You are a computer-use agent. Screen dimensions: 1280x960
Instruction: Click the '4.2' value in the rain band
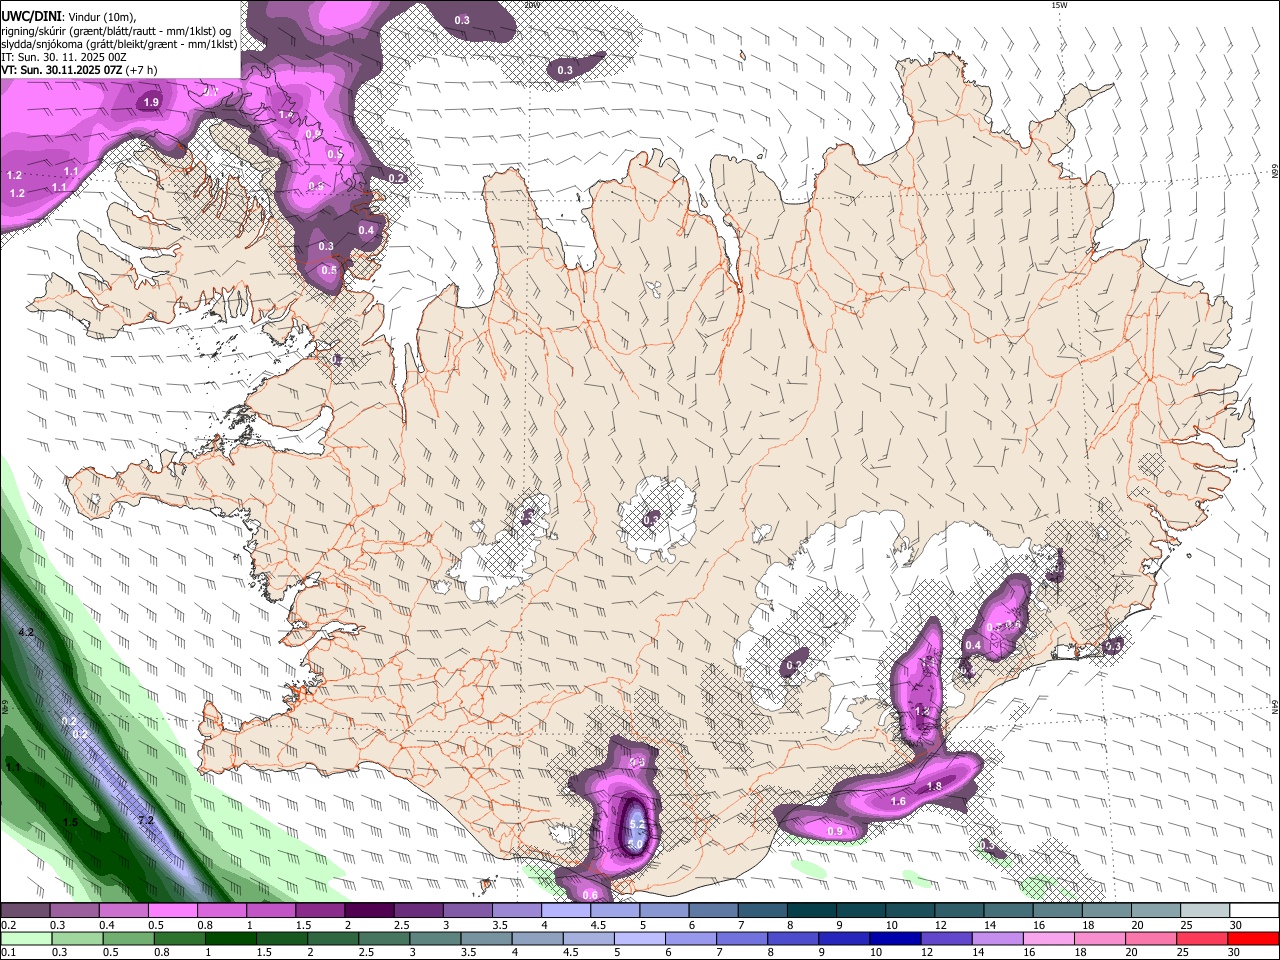click(x=27, y=632)
